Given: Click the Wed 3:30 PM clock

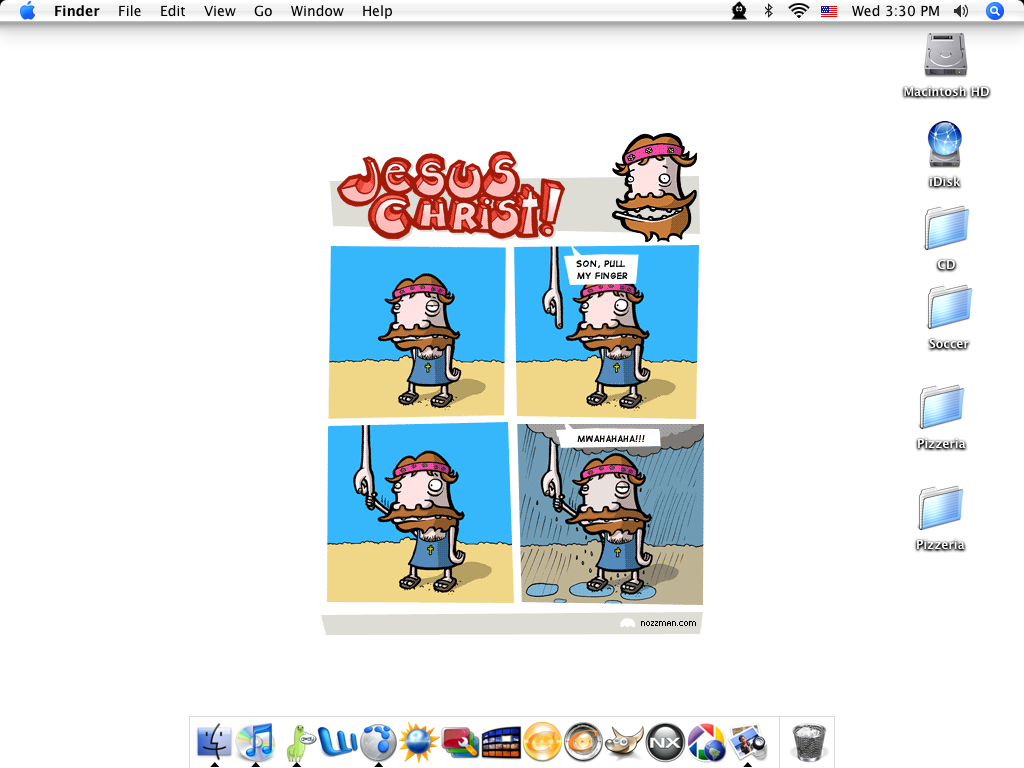Looking at the screenshot, I should [895, 11].
